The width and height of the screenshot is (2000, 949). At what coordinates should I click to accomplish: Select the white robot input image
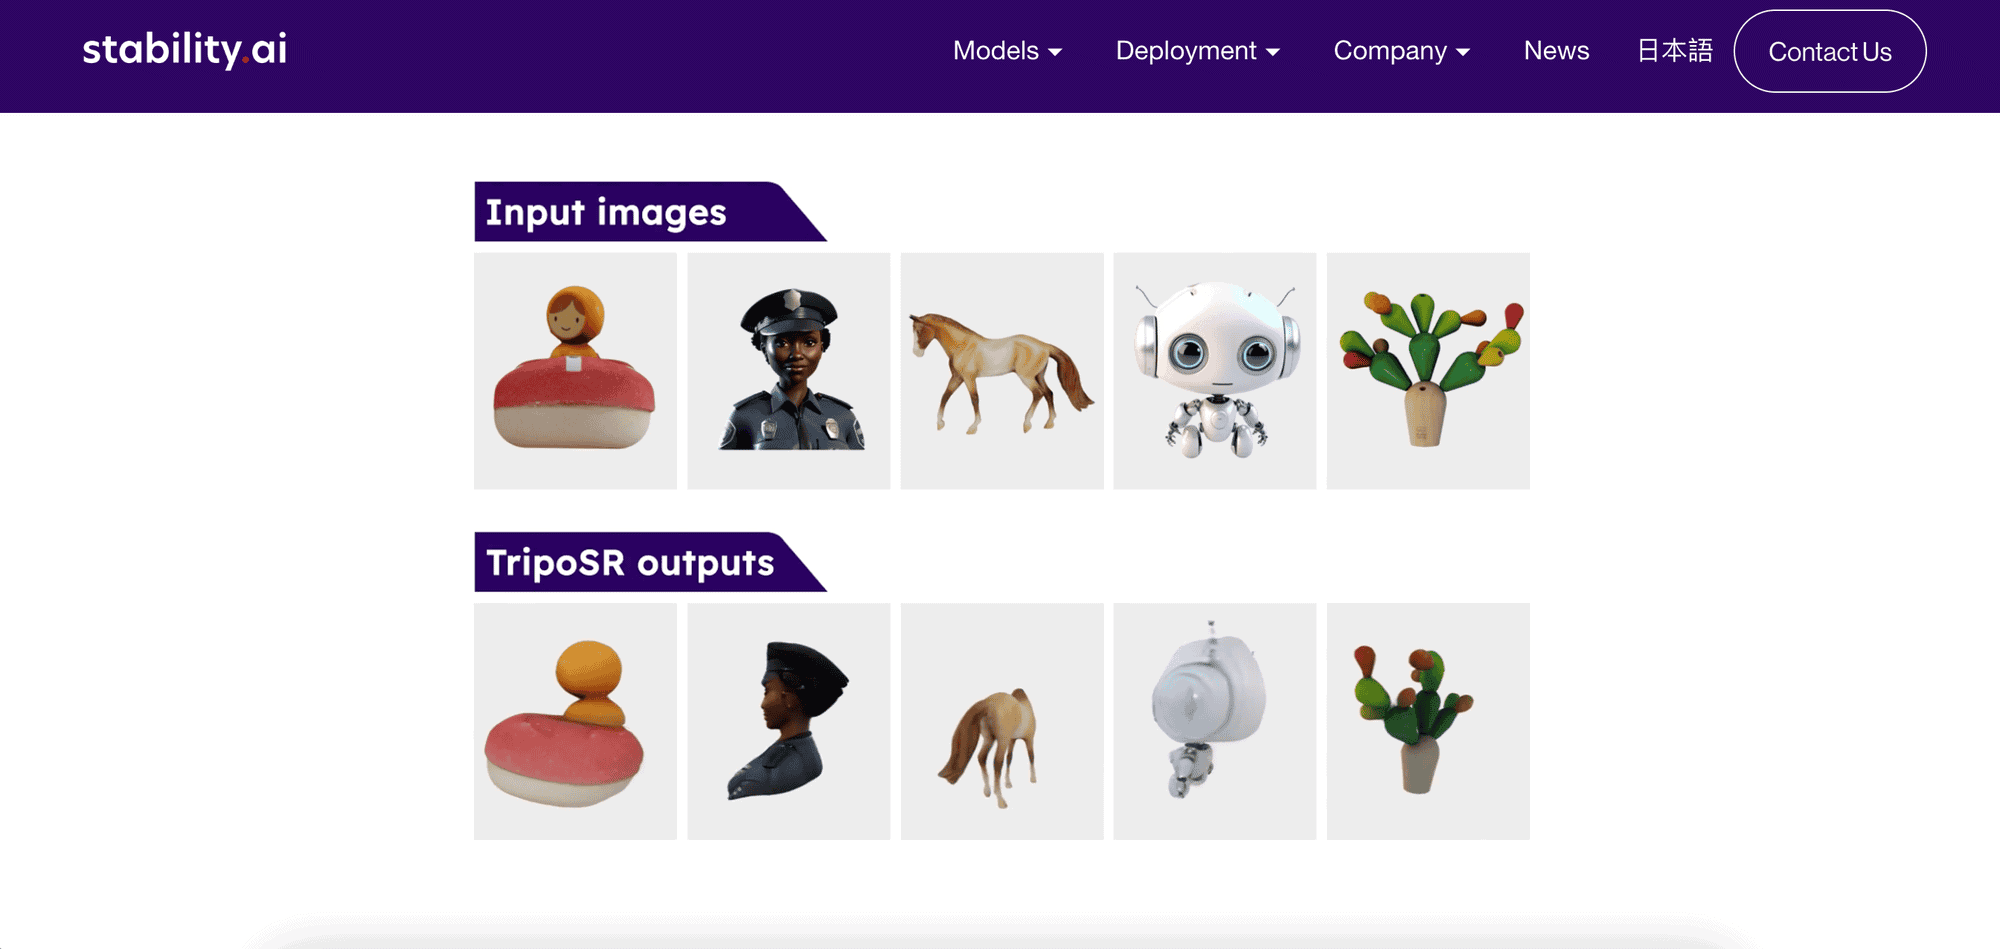(1215, 371)
